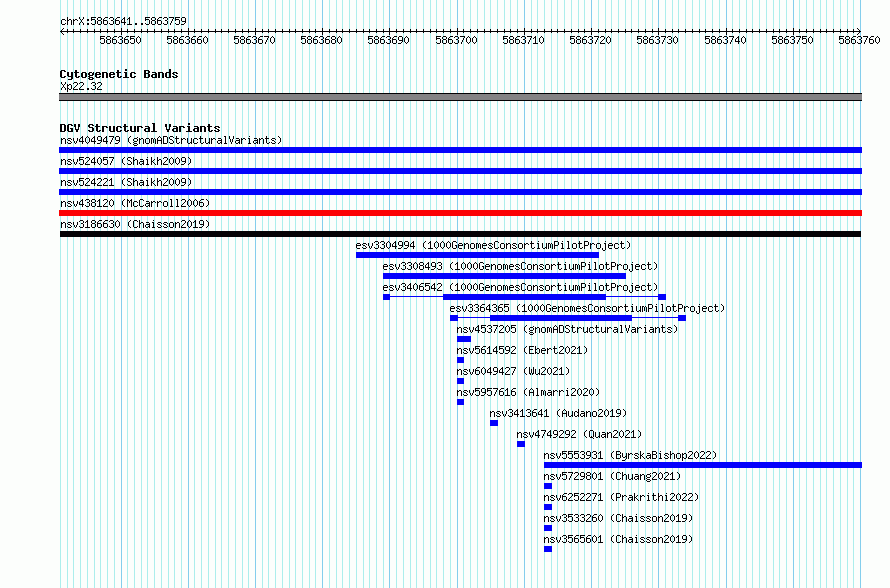Click the 5863650 ruler position label
This screenshot has width=890, height=588.
[120, 40]
